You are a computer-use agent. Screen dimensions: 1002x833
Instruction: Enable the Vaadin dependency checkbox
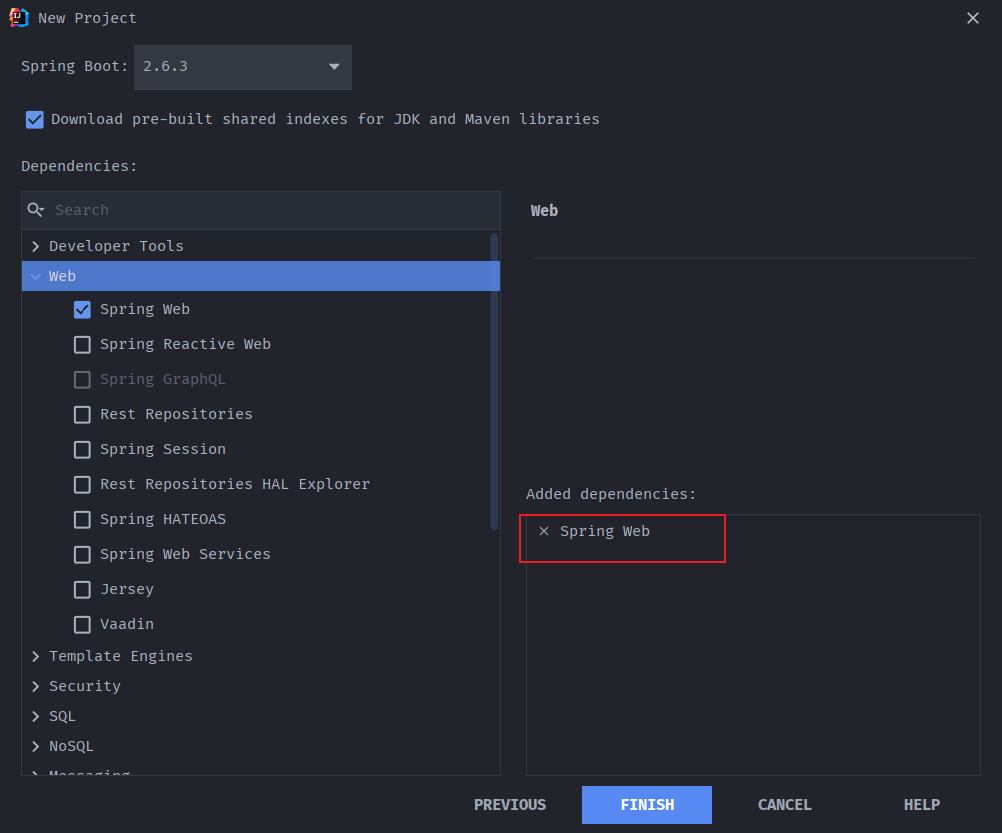tap(82, 625)
